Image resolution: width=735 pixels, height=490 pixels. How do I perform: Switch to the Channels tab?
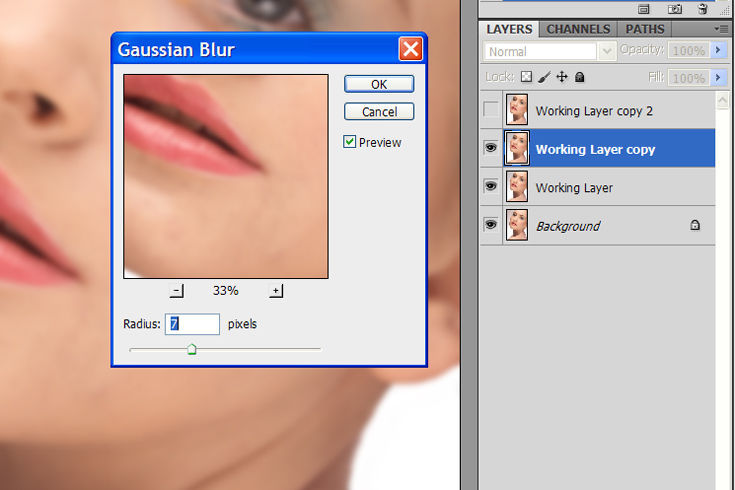click(578, 29)
